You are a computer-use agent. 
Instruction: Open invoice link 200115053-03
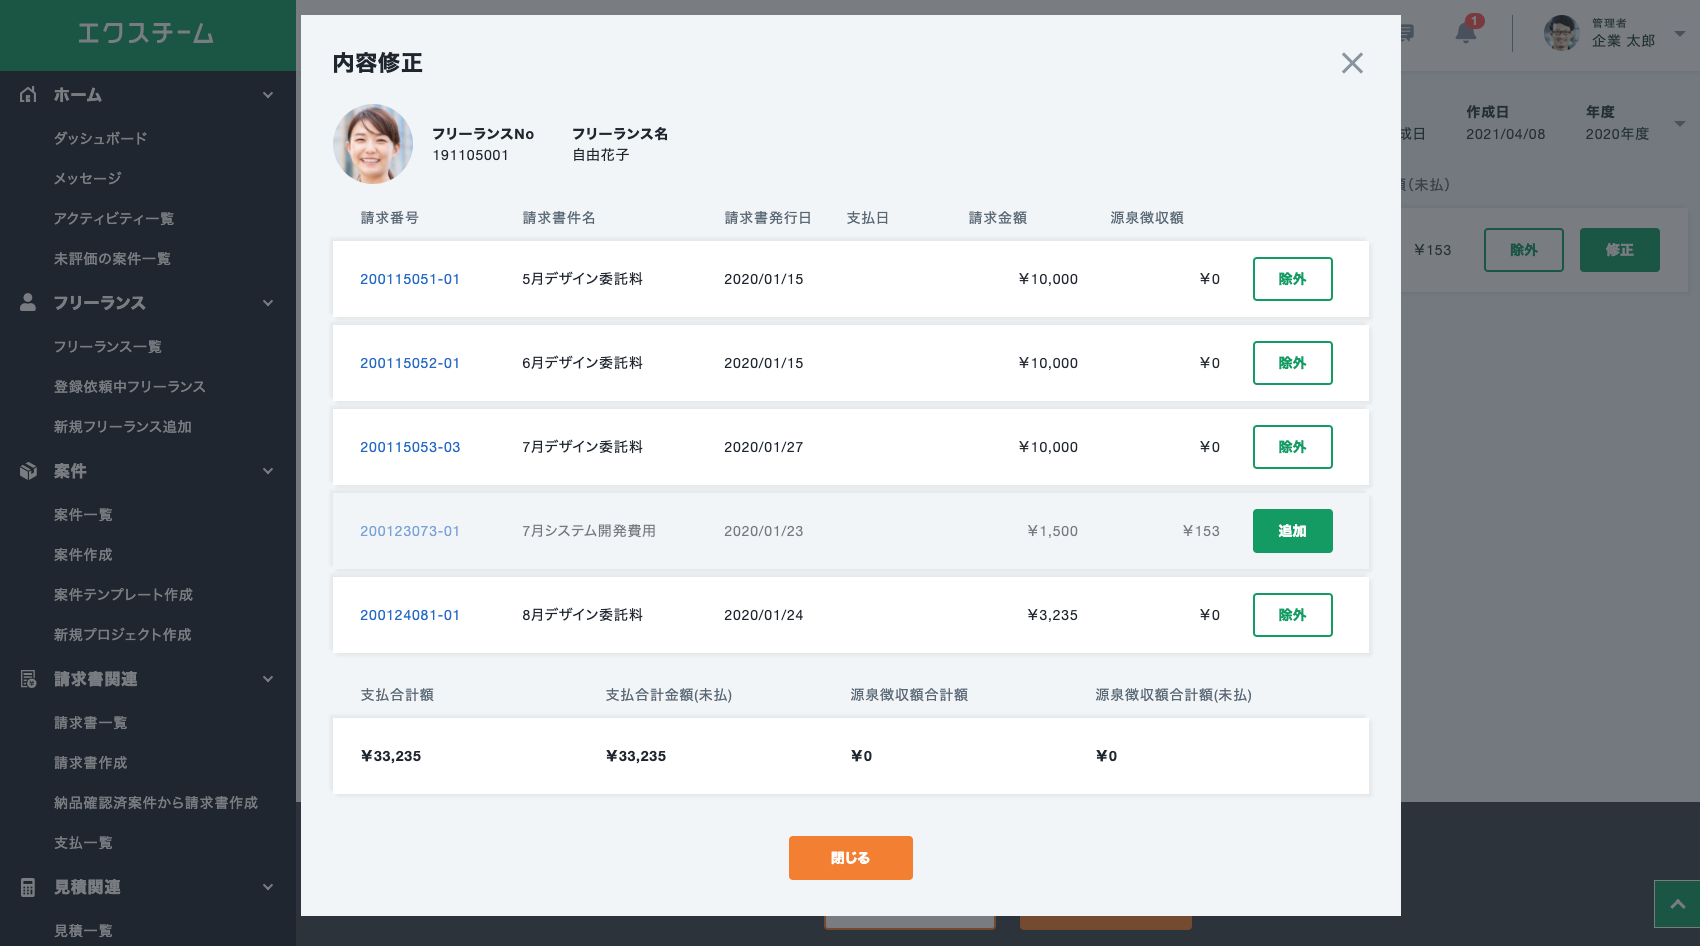(x=410, y=447)
